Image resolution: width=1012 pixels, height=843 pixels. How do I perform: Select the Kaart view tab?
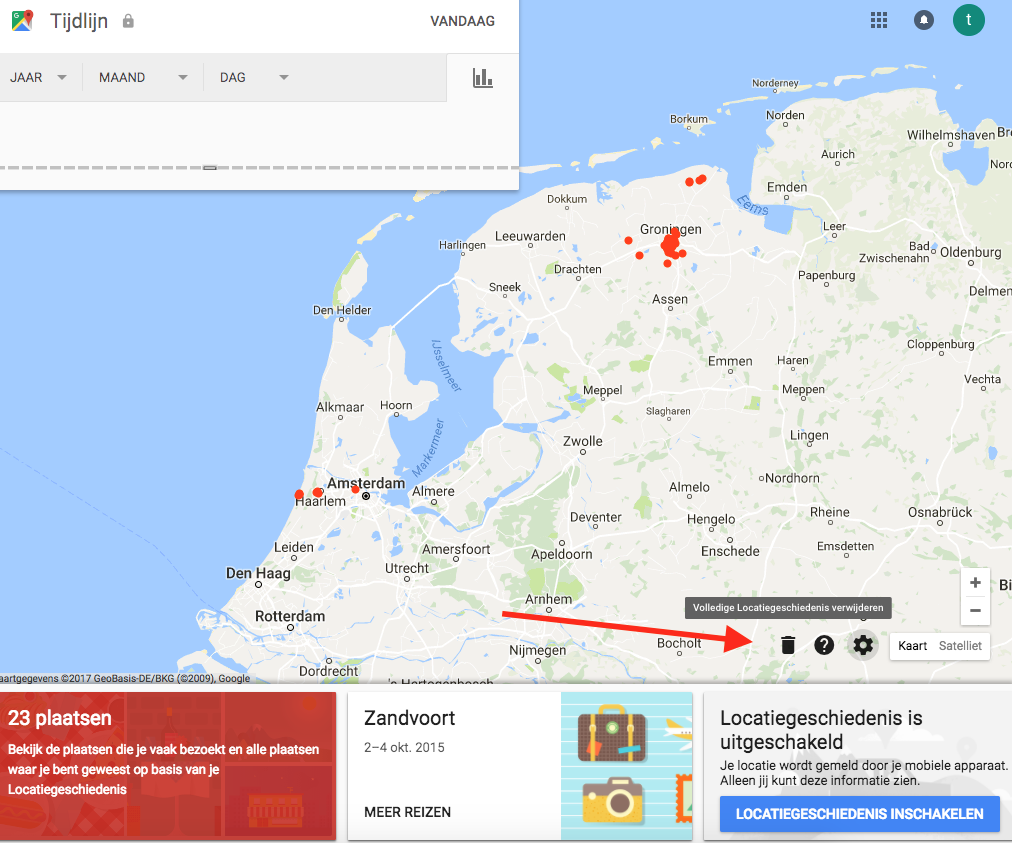tap(912, 646)
